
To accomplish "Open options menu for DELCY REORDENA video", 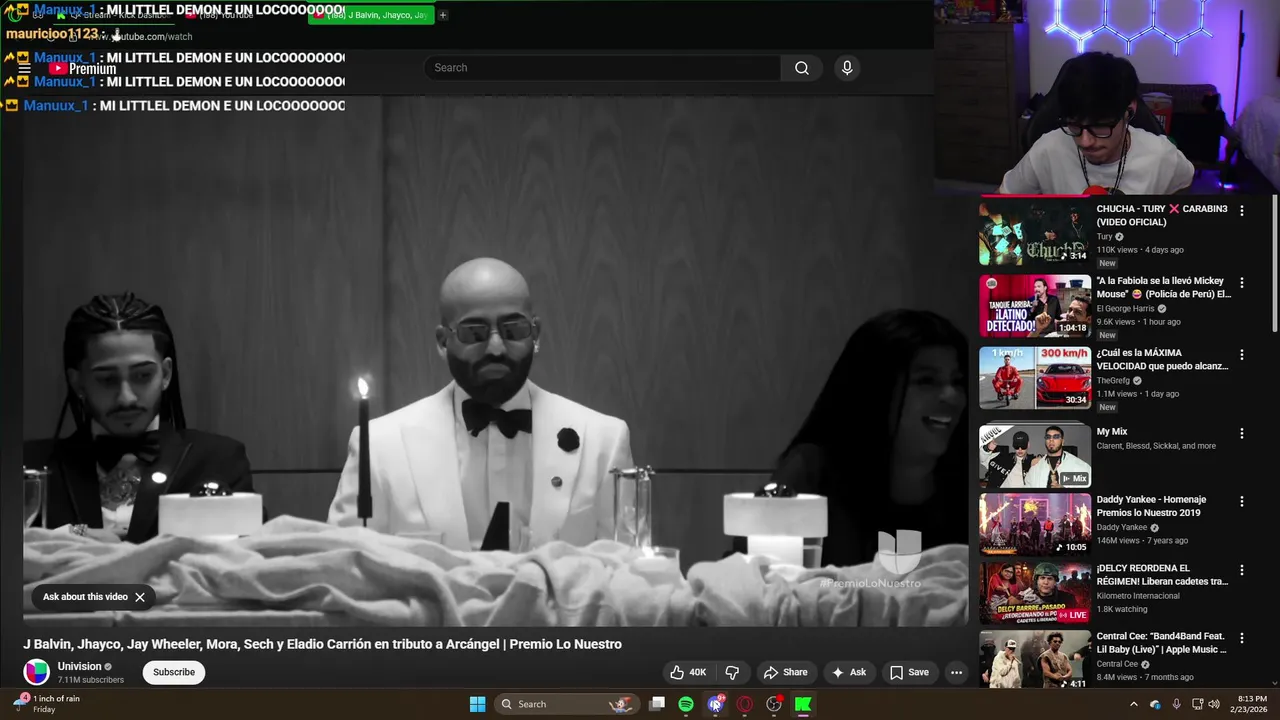I will click(1242, 570).
